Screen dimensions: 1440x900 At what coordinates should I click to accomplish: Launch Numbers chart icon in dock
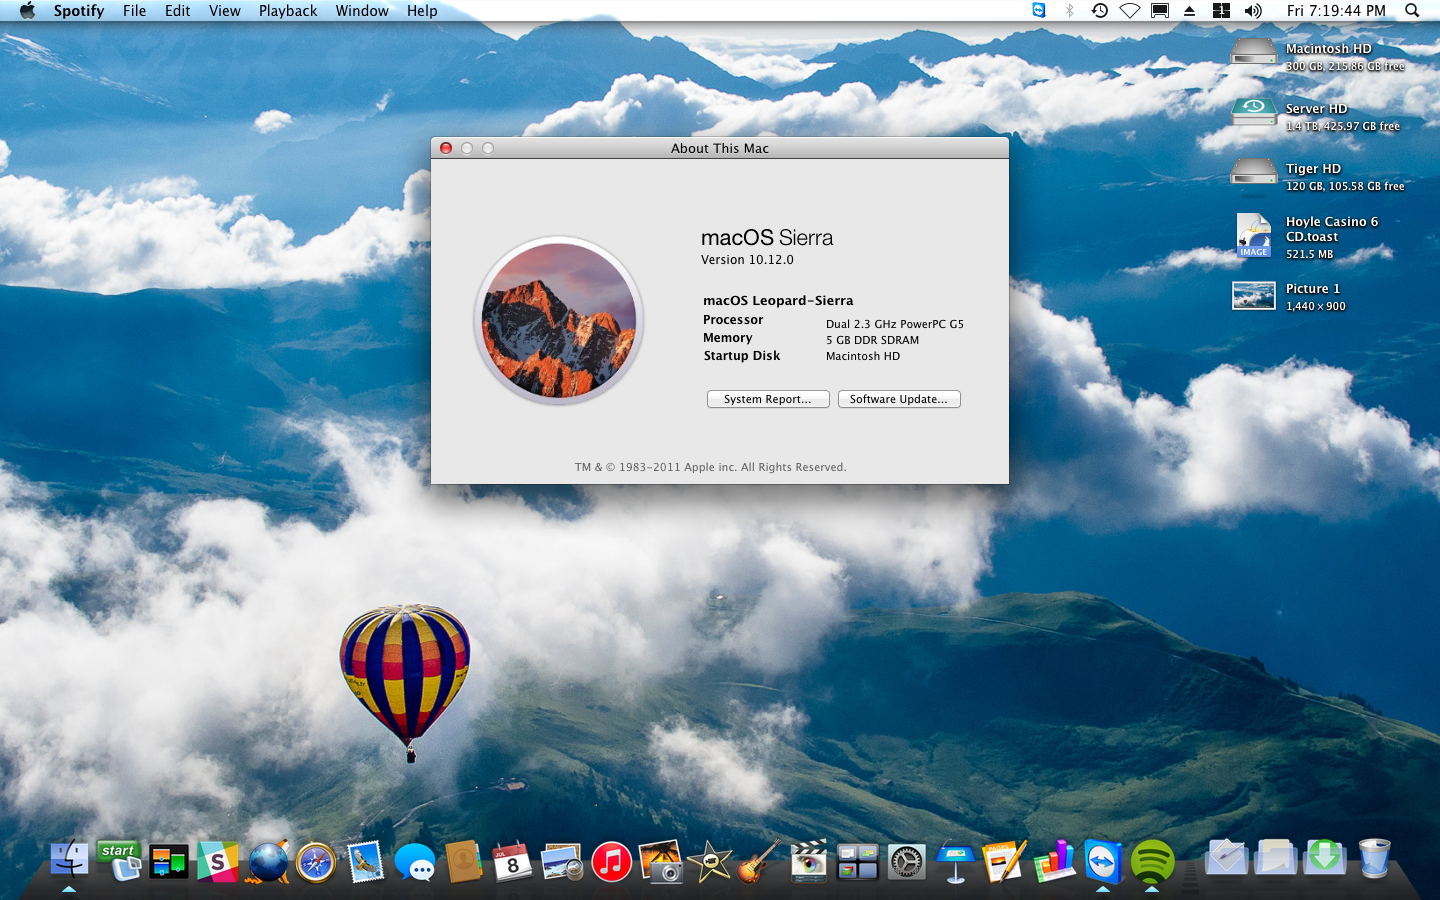click(x=1054, y=861)
